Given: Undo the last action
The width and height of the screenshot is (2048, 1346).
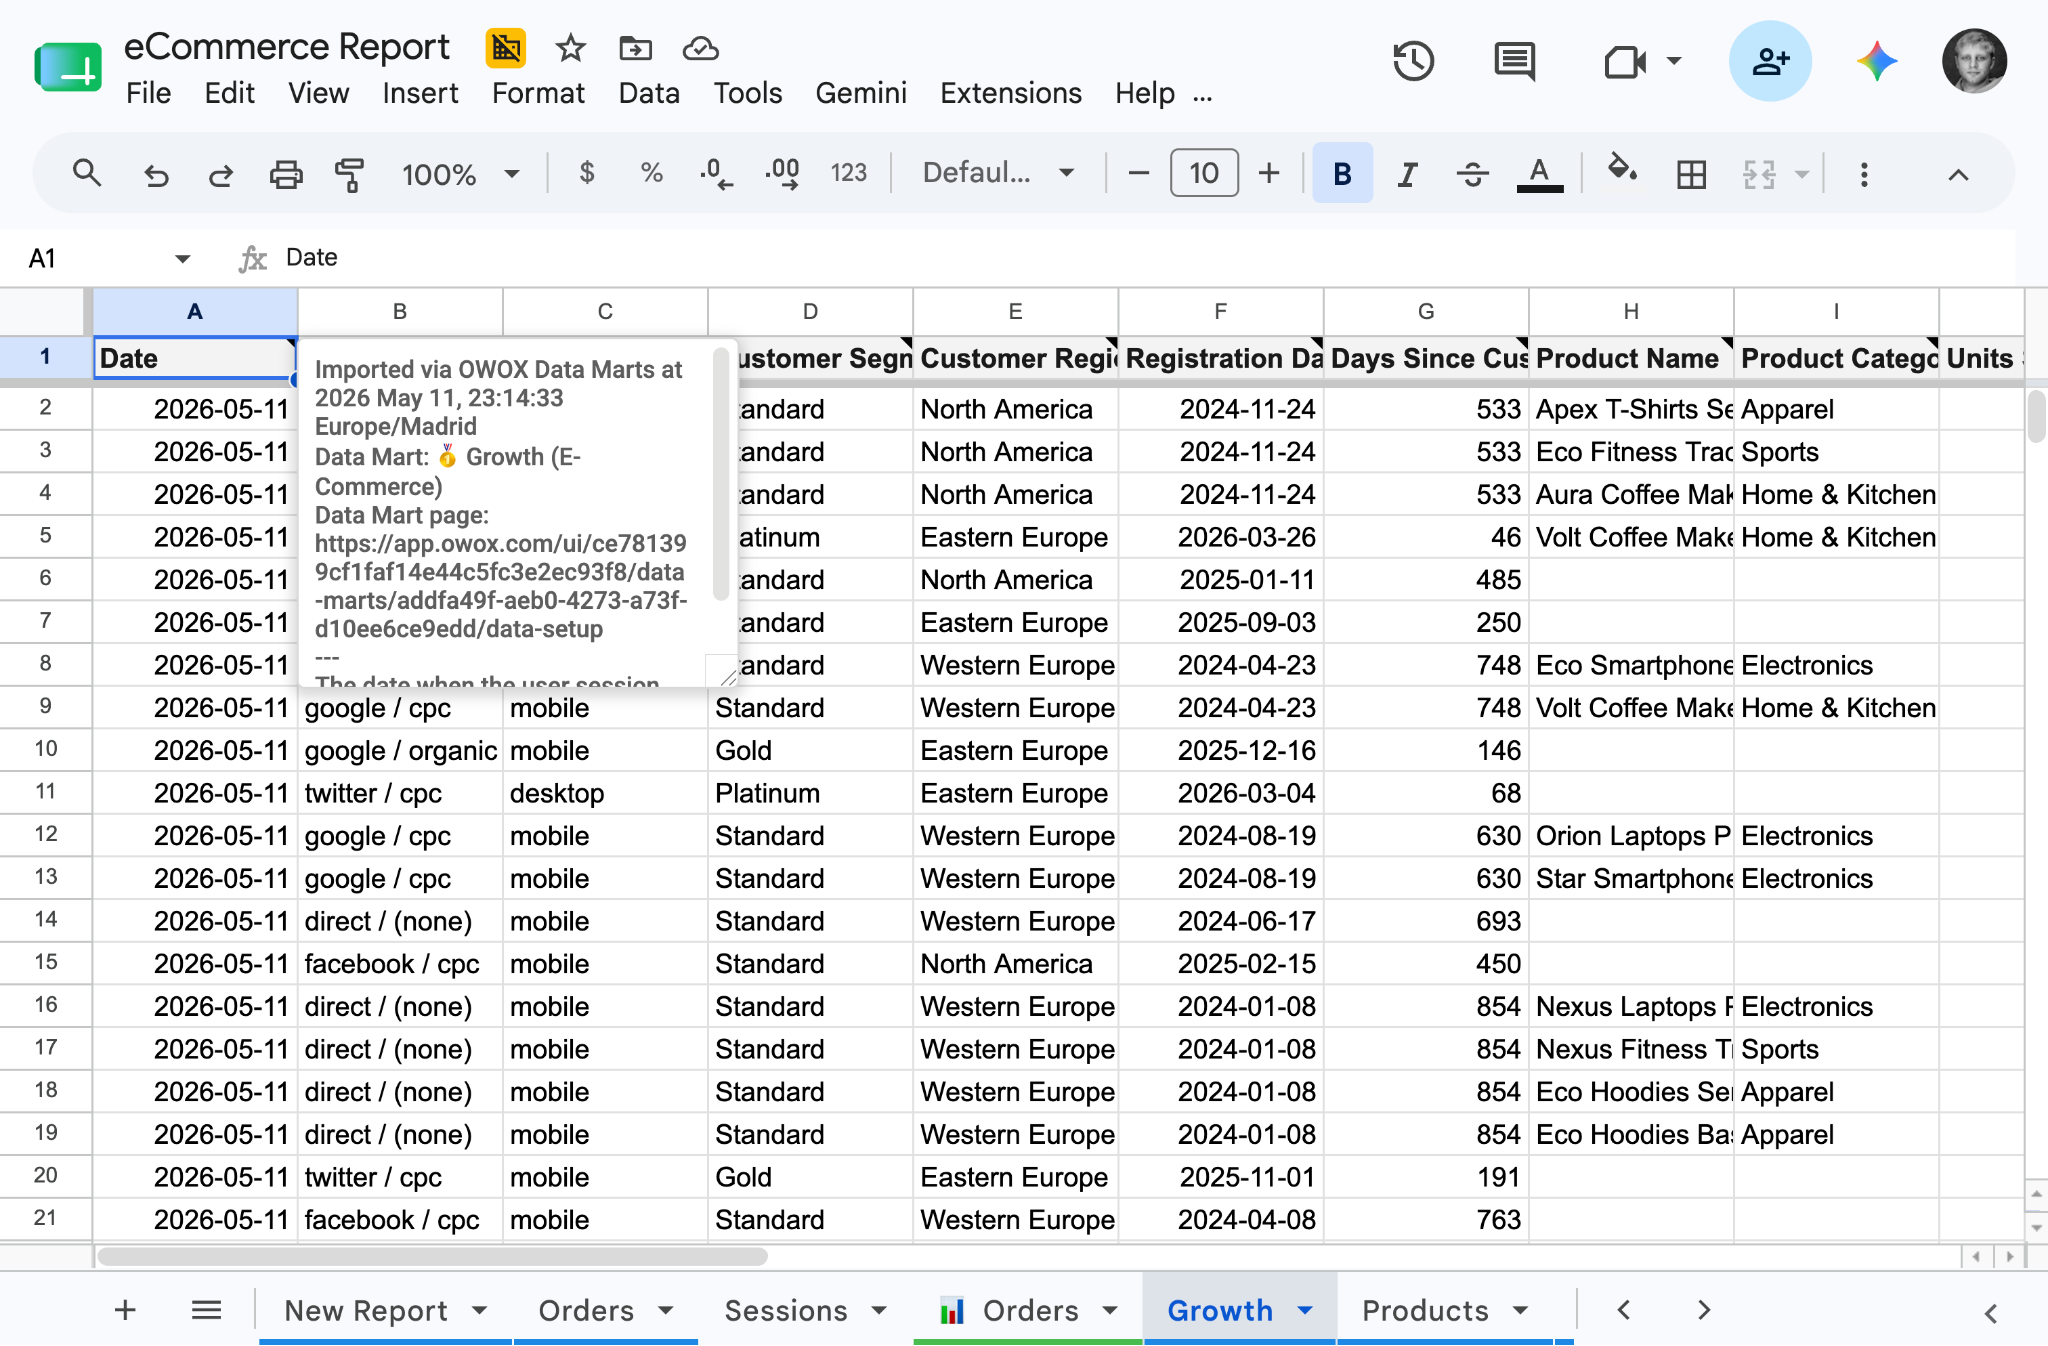Looking at the screenshot, I should [x=155, y=175].
